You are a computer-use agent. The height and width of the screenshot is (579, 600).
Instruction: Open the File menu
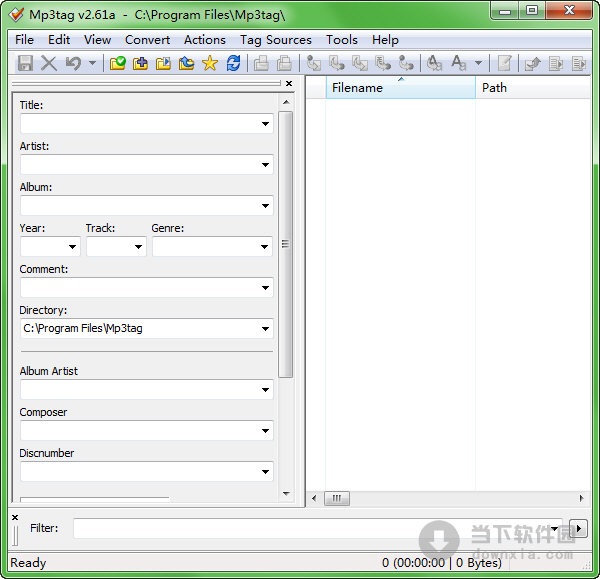pos(24,40)
